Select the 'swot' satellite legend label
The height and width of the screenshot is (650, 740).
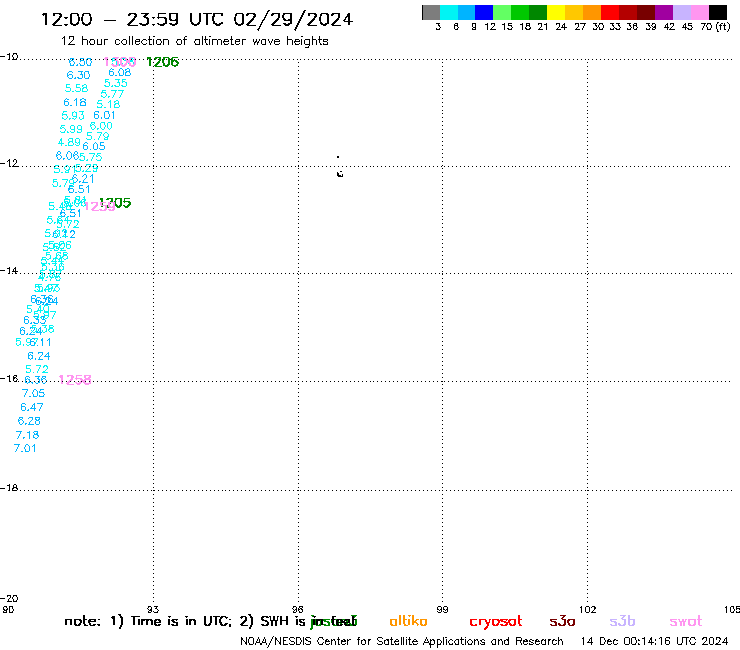click(x=686, y=622)
